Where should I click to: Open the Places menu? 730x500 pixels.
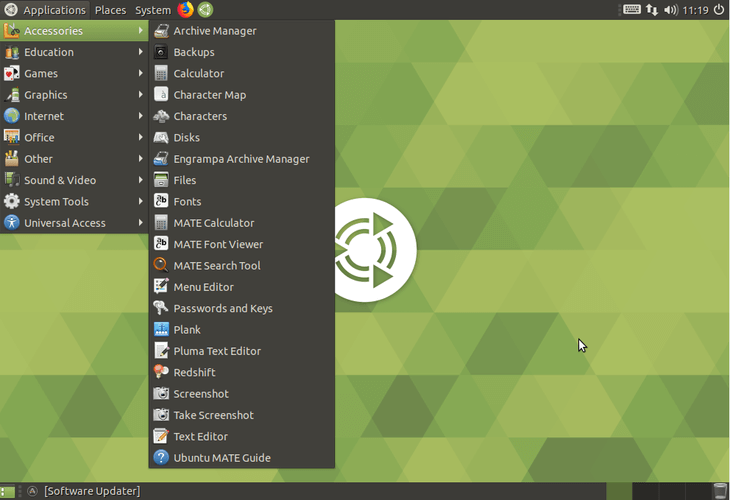coord(110,10)
